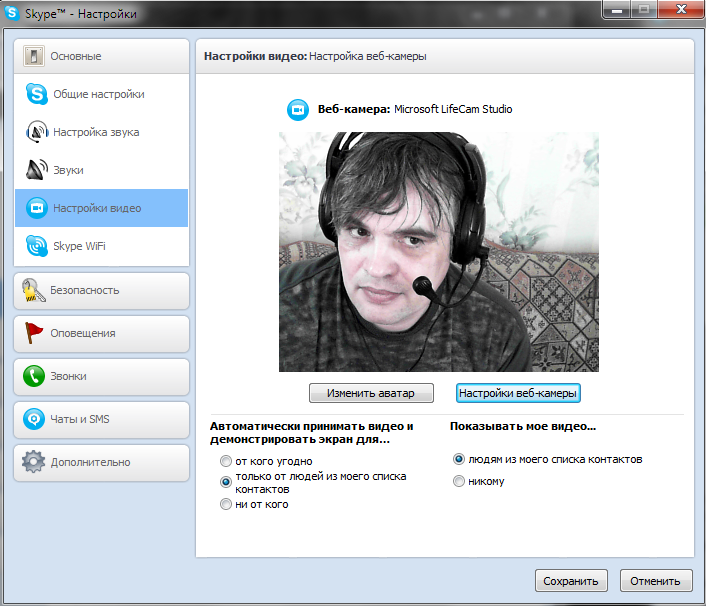Click the Настройки веб-камеры button
The image size is (706, 606).
coord(518,393)
